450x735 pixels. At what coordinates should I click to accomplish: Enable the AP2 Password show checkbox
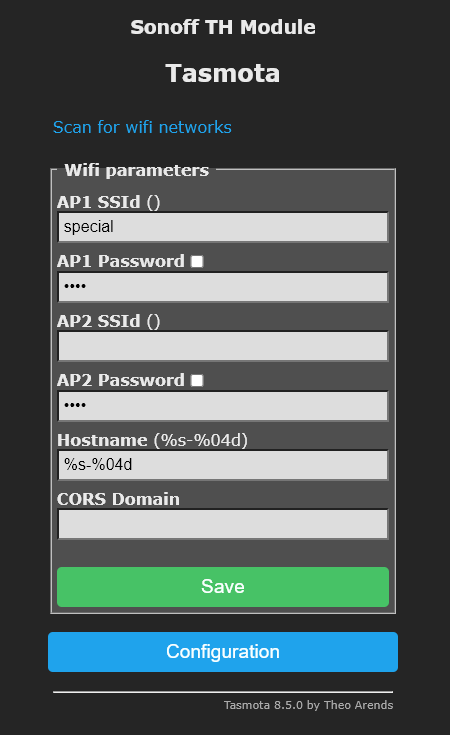click(197, 380)
